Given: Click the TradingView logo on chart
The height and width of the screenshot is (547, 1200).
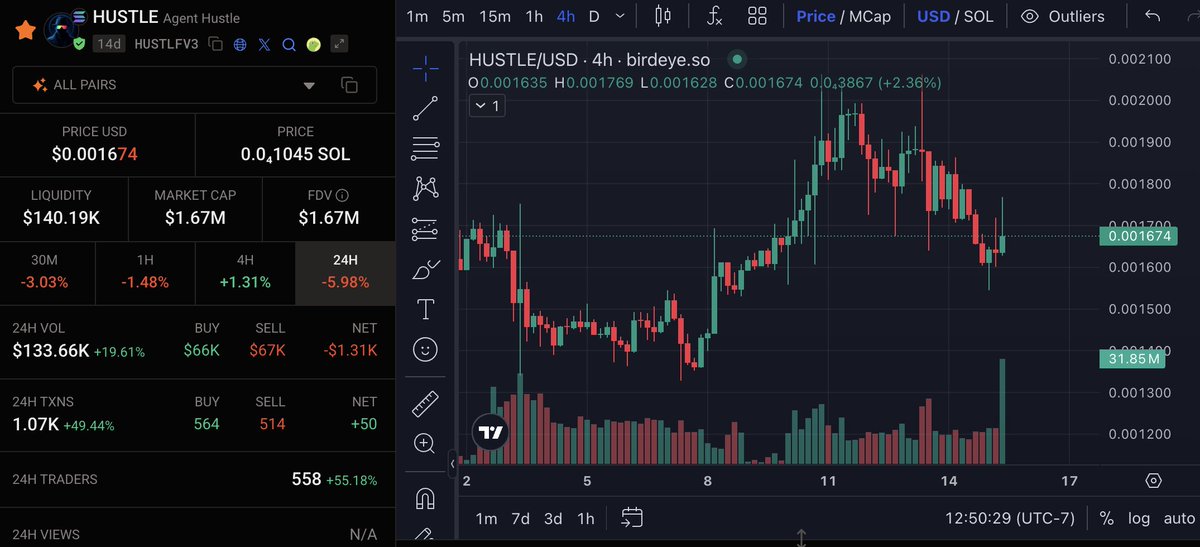Looking at the screenshot, I should tap(491, 433).
